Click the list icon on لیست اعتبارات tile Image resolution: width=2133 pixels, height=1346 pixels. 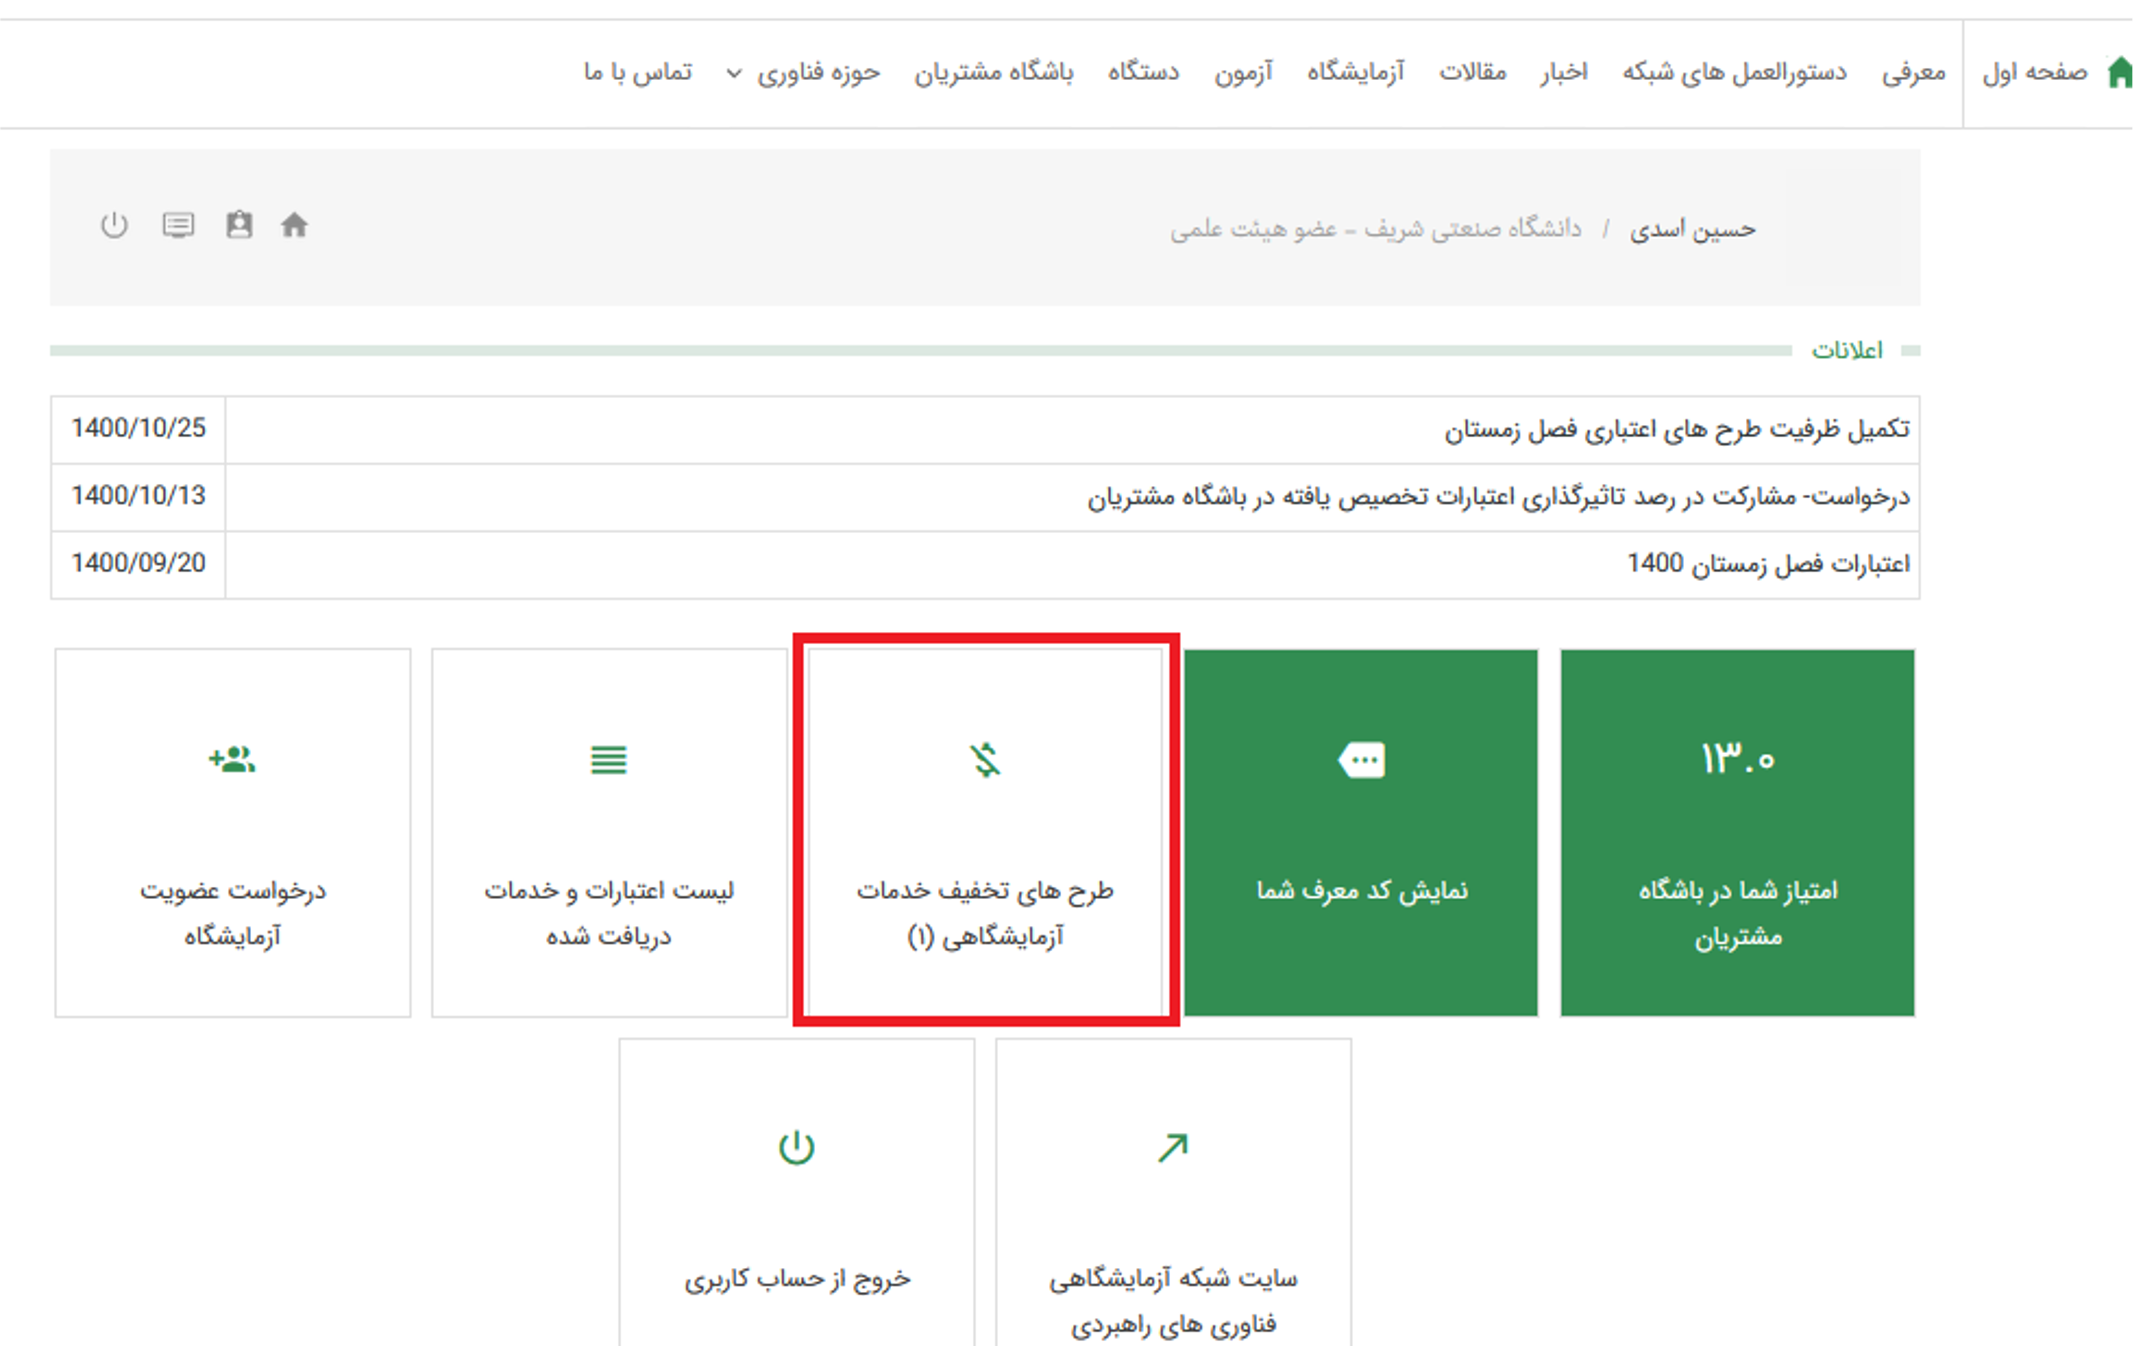tap(608, 760)
